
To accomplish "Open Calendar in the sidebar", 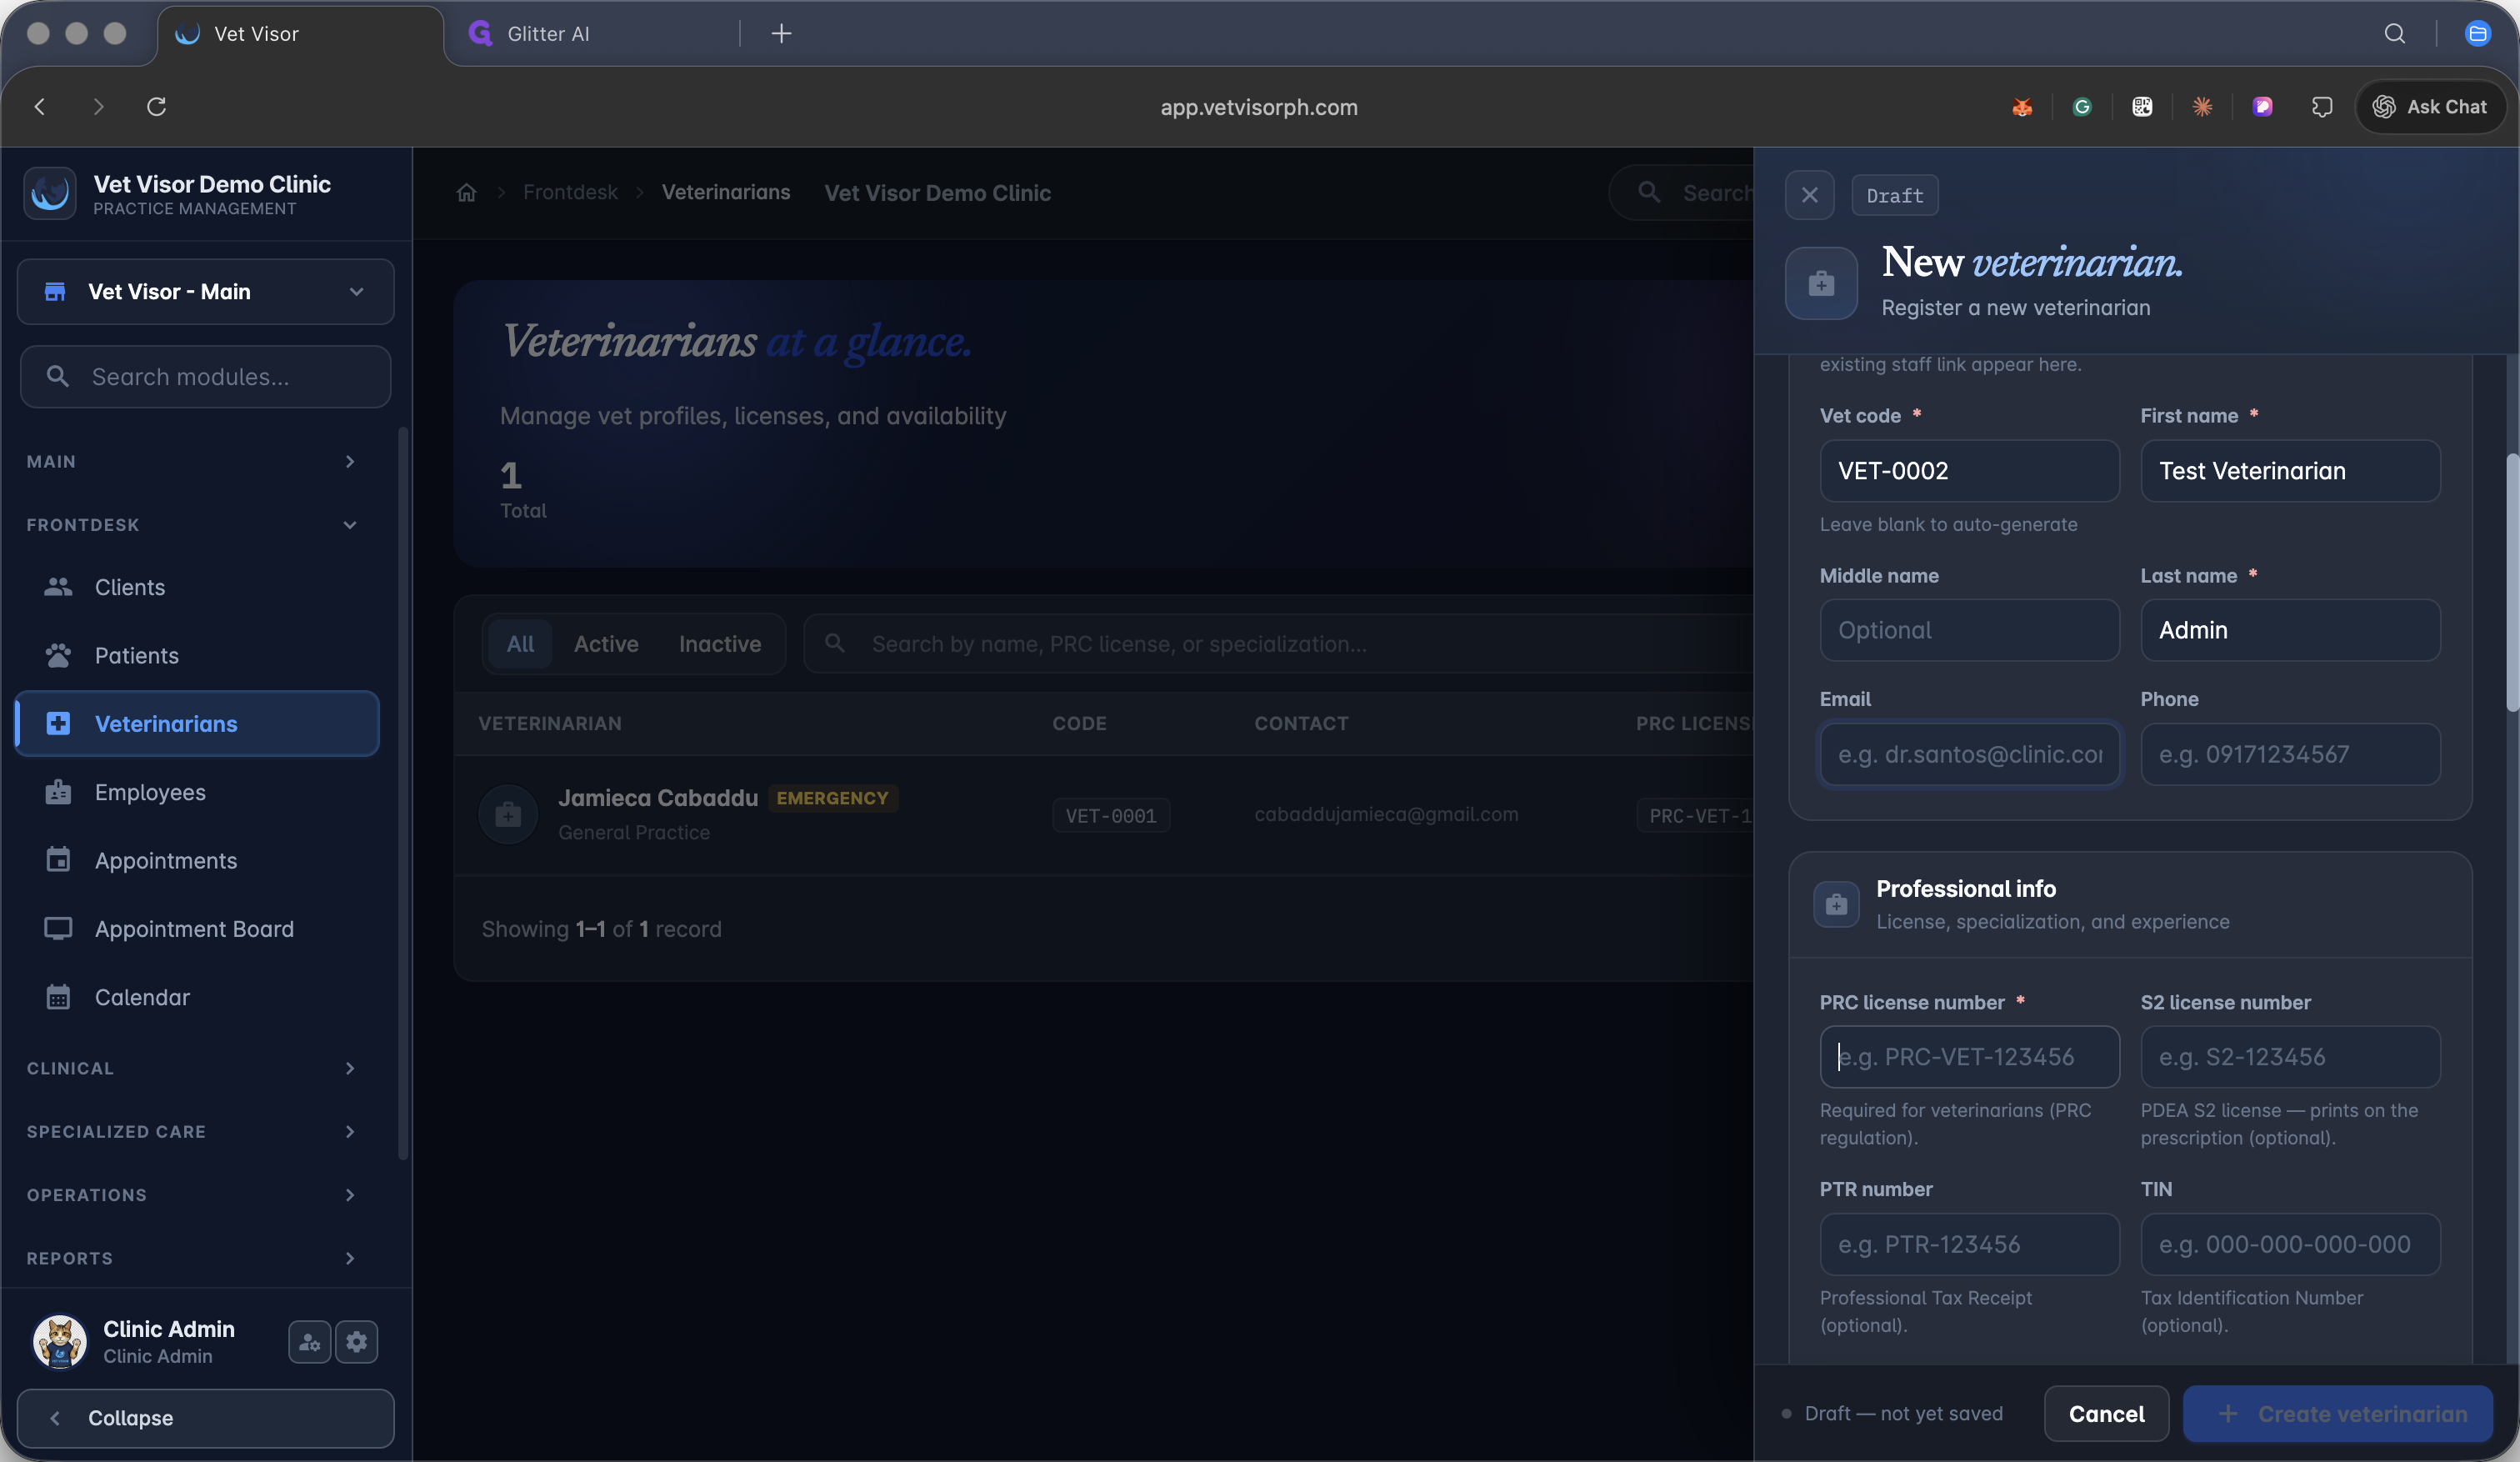I will tap(198, 998).
